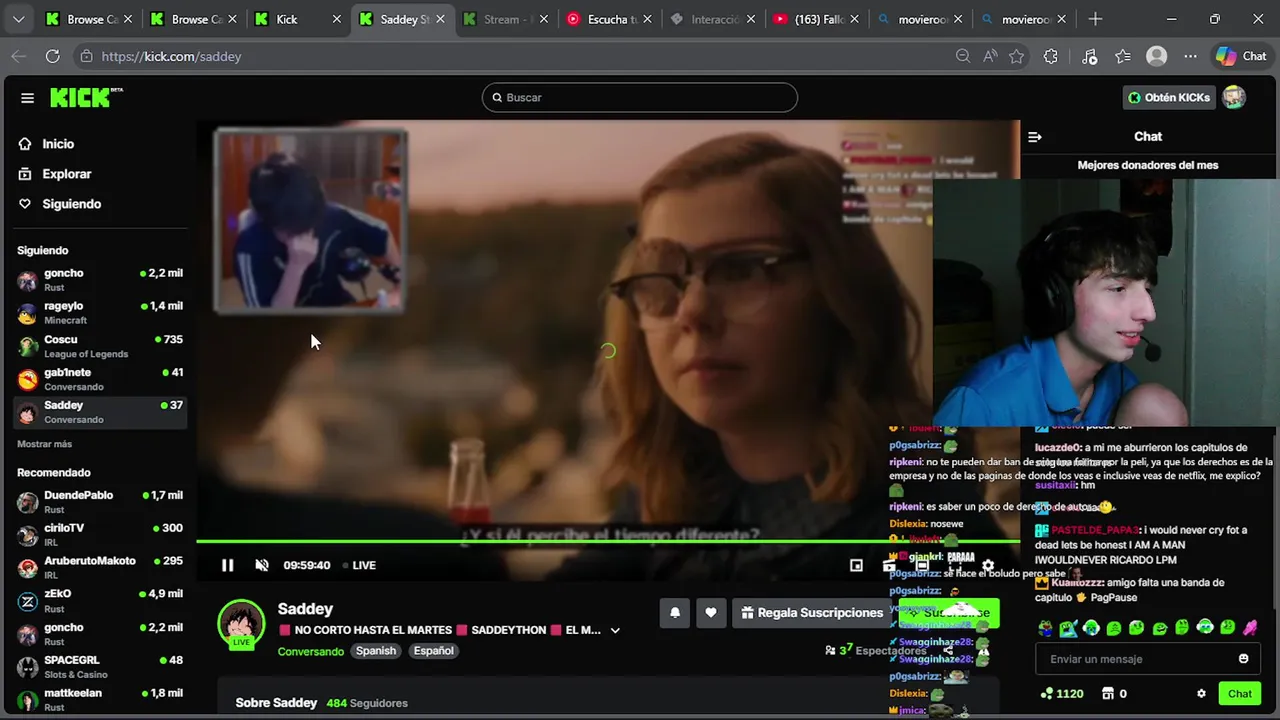Unmute the stream audio
Screen dimensions: 1280x720
click(x=262, y=565)
